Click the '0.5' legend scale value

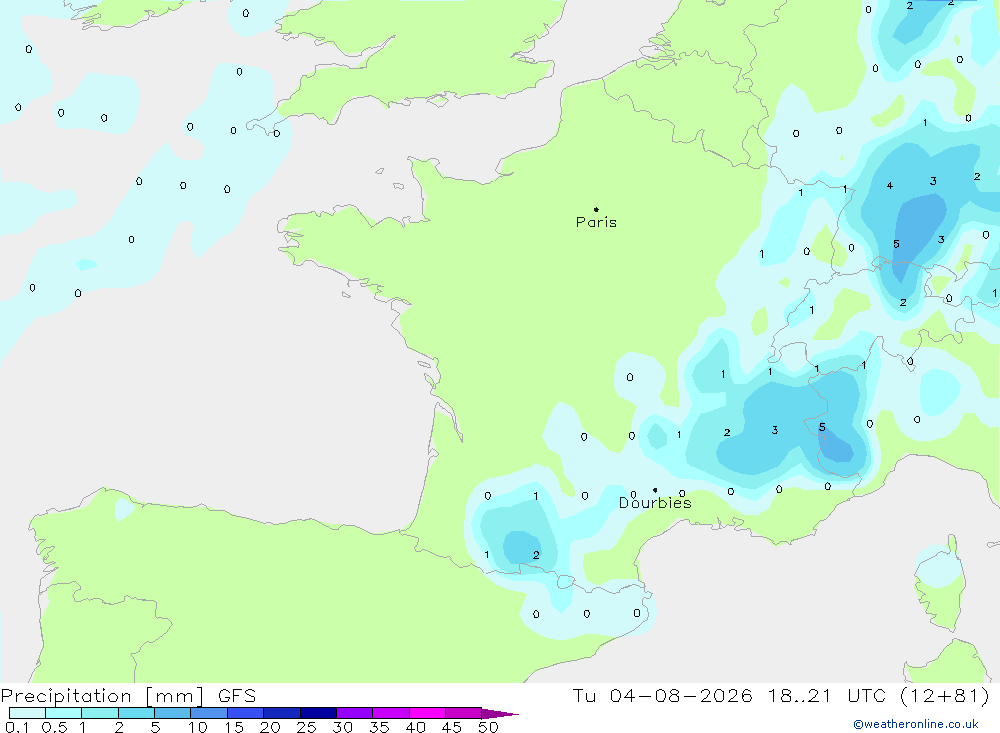tap(55, 727)
